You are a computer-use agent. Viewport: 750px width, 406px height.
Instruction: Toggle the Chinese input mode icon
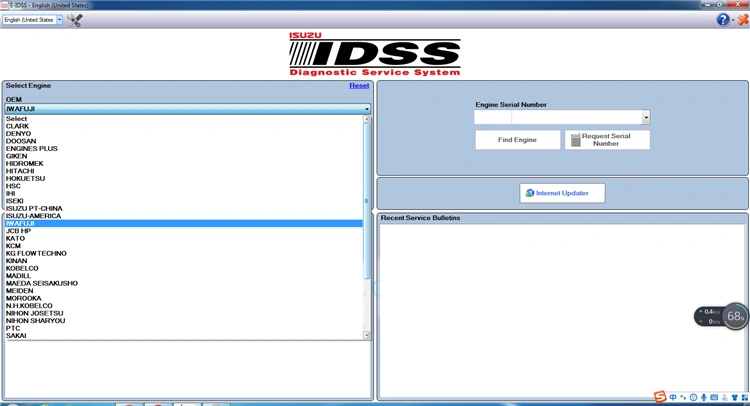tap(673, 397)
